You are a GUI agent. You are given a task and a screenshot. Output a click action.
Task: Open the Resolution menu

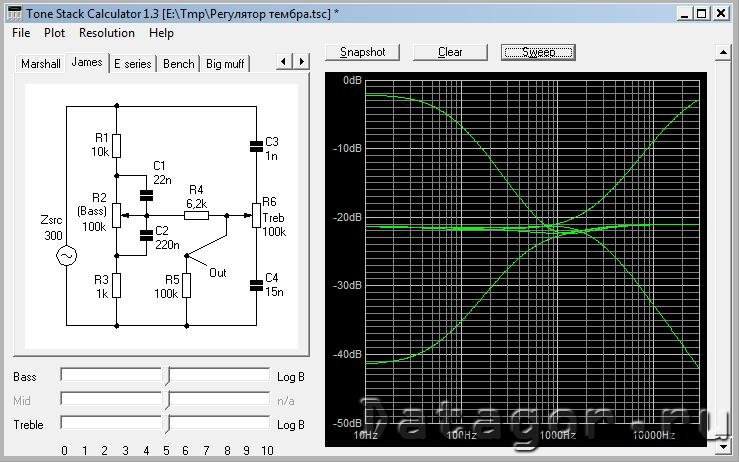[x=107, y=33]
